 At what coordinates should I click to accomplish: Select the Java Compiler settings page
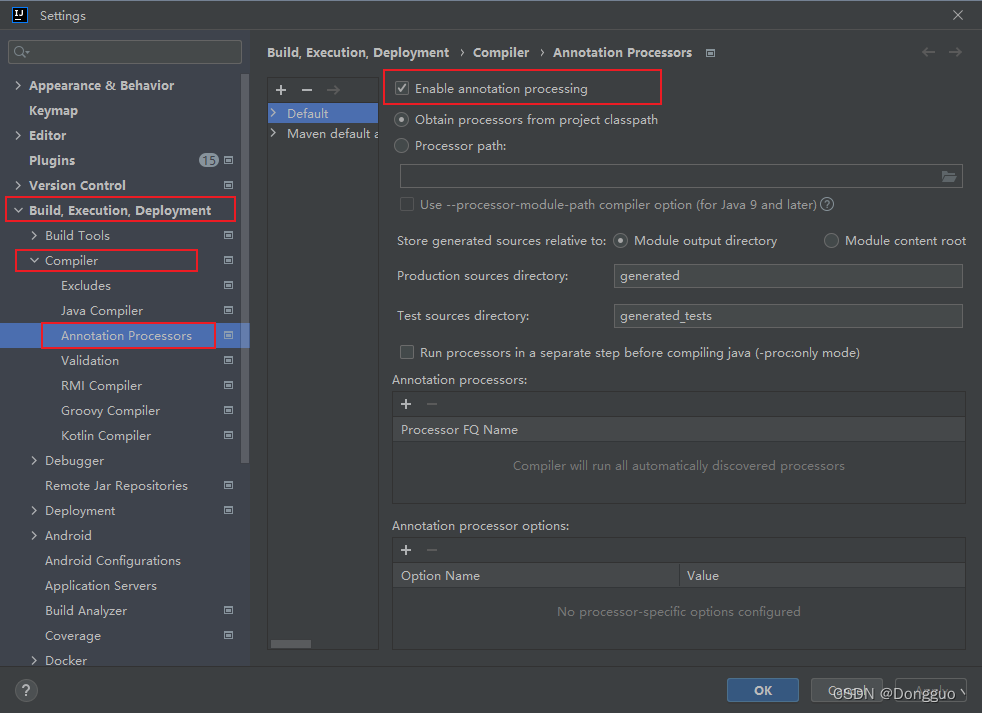pos(102,311)
